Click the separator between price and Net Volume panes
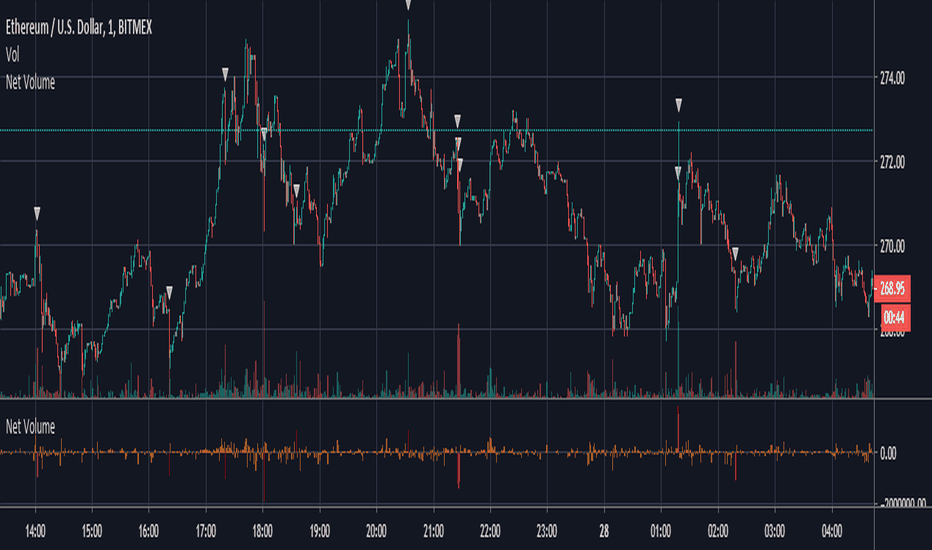 (466, 398)
